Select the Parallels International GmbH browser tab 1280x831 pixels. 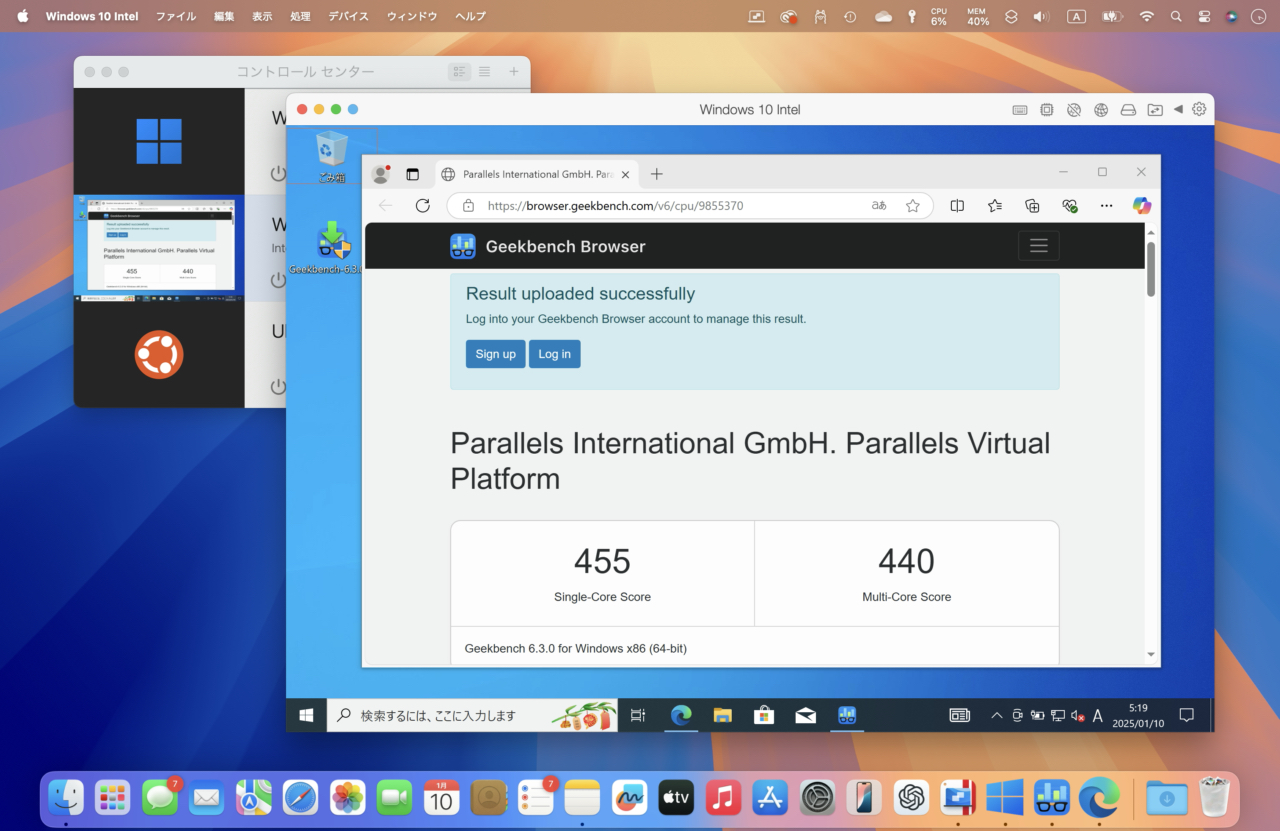click(x=536, y=174)
